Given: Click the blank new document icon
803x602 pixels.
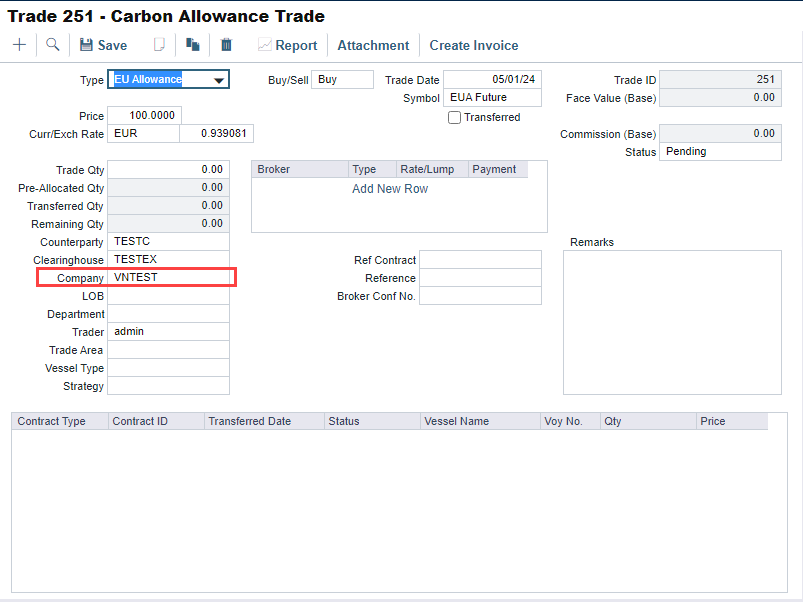Looking at the screenshot, I should pyautogui.click(x=158, y=45).
